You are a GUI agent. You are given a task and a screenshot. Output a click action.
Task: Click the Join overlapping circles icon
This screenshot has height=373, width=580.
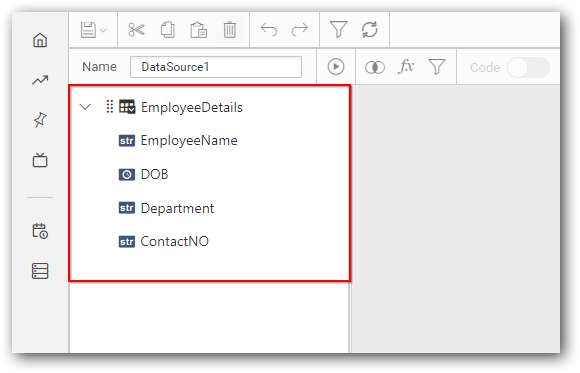pos(375,67)
